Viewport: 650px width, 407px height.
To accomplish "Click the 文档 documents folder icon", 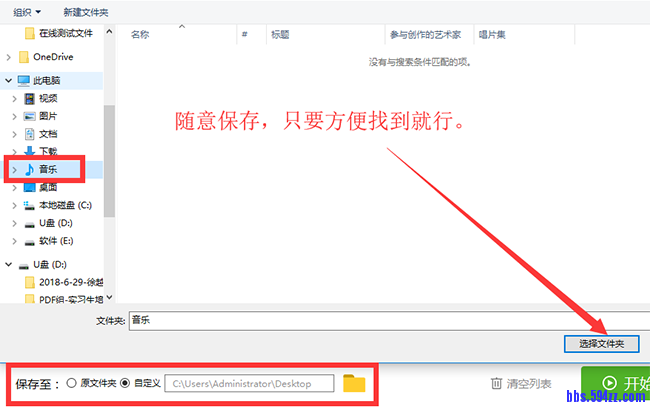I will (x=30, y=134).
